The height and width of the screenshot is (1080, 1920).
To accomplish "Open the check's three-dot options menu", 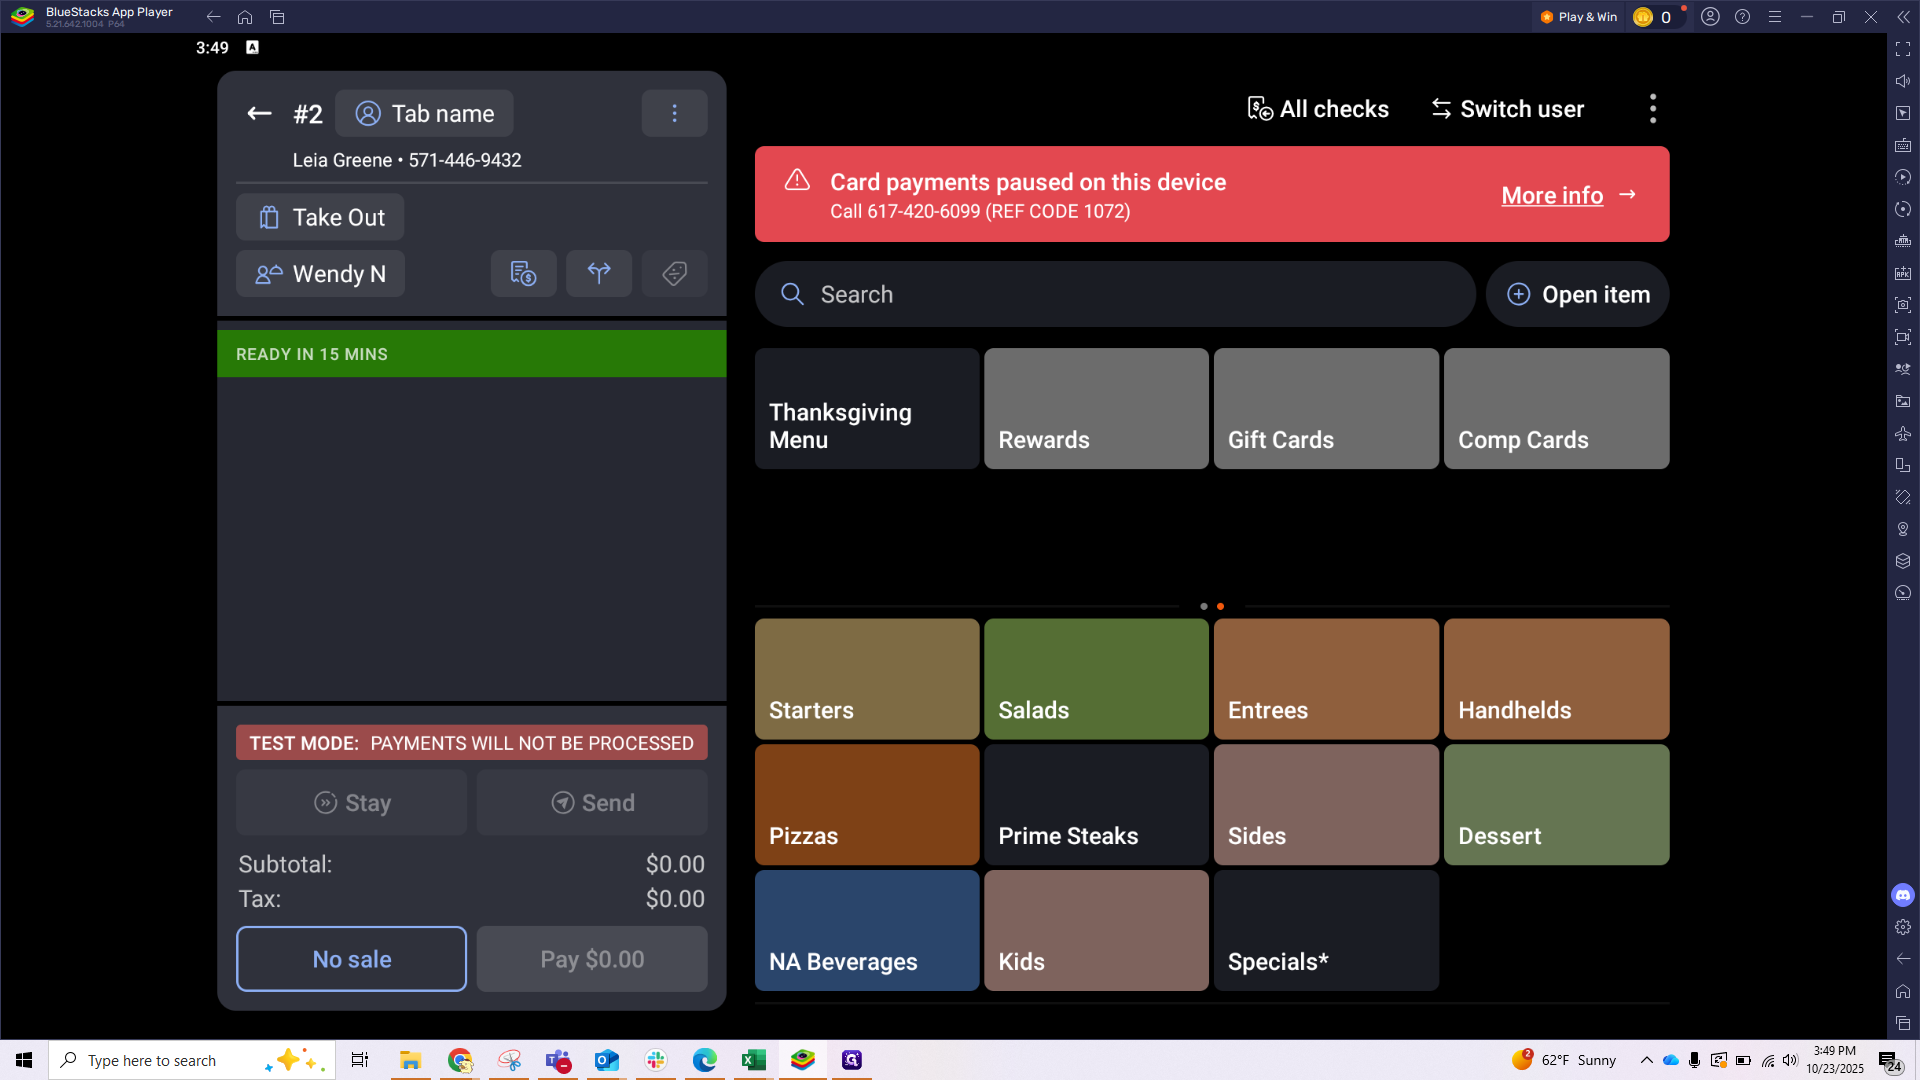I will (x=674, y=114).
